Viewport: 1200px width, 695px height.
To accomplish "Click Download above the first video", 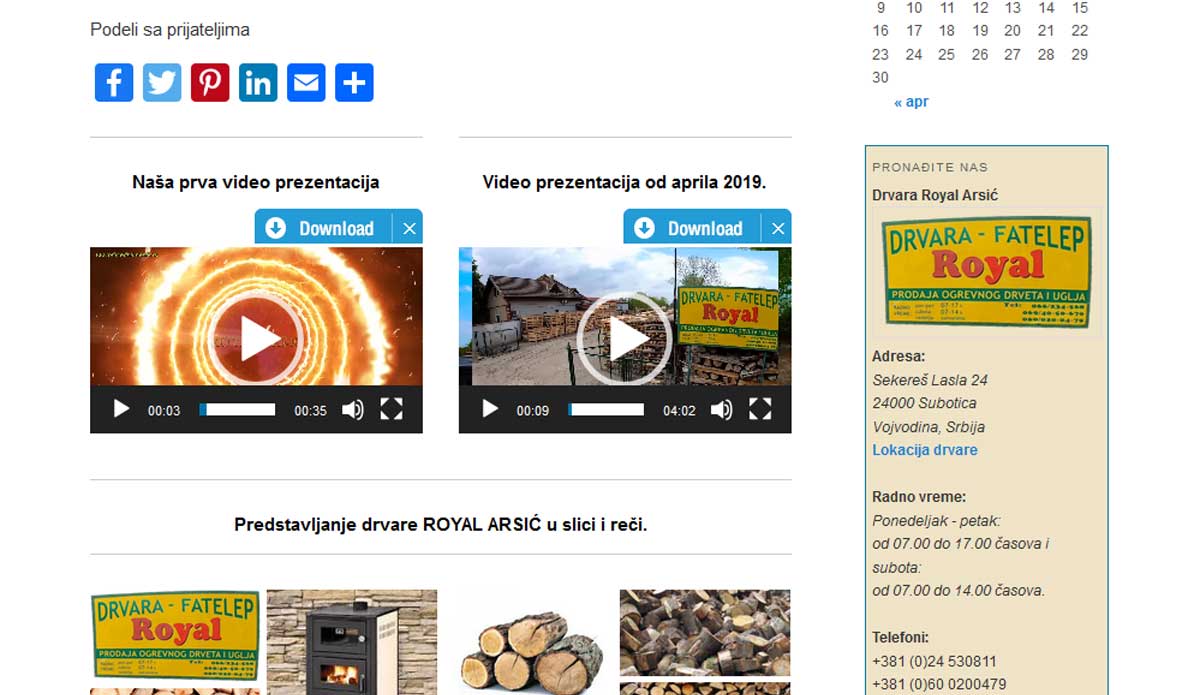I will [324, 228].
